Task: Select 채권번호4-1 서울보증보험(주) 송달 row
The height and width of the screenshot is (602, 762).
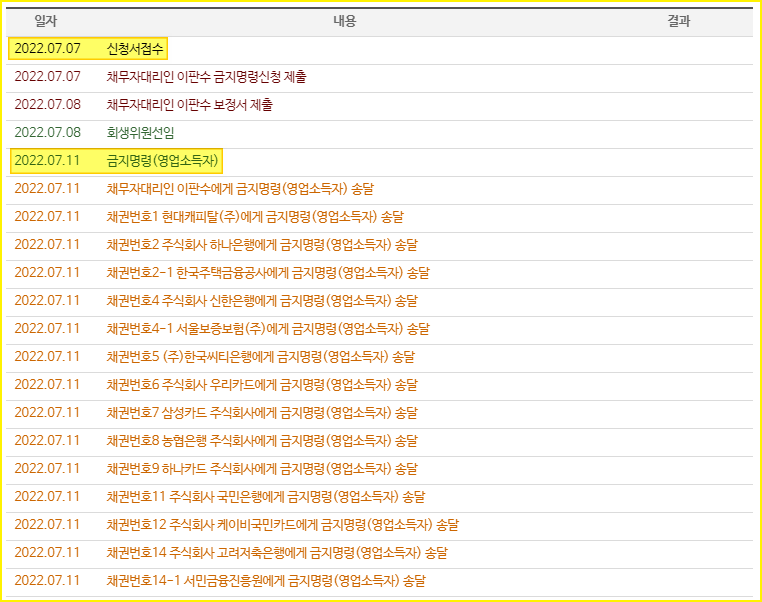Action: pyautogui.click(x=380, y=329)
